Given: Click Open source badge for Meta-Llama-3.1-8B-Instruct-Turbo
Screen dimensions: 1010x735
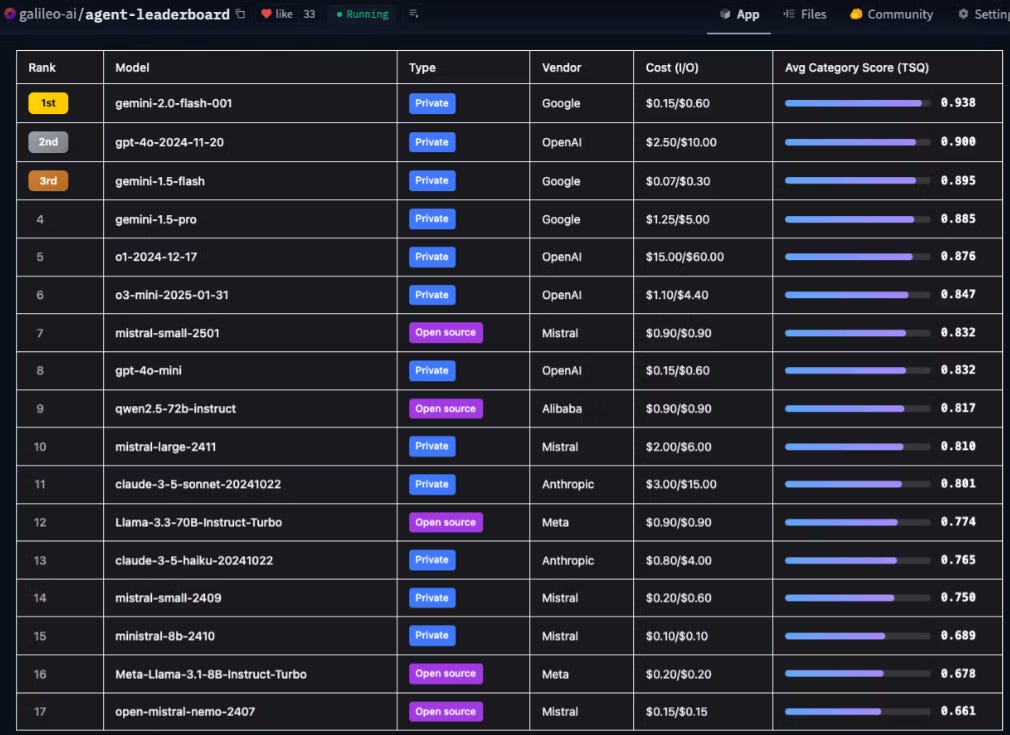Looking at the screenshot, I should point(446,673).
